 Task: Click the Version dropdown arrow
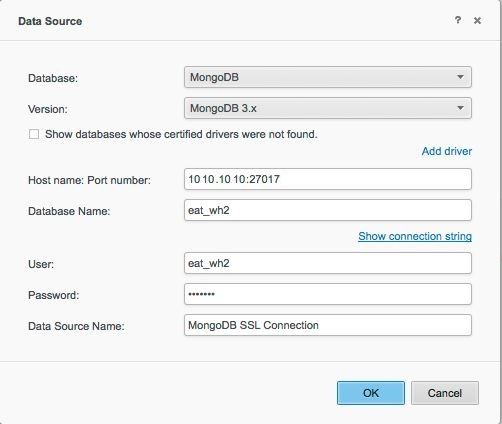click(460, 108)
